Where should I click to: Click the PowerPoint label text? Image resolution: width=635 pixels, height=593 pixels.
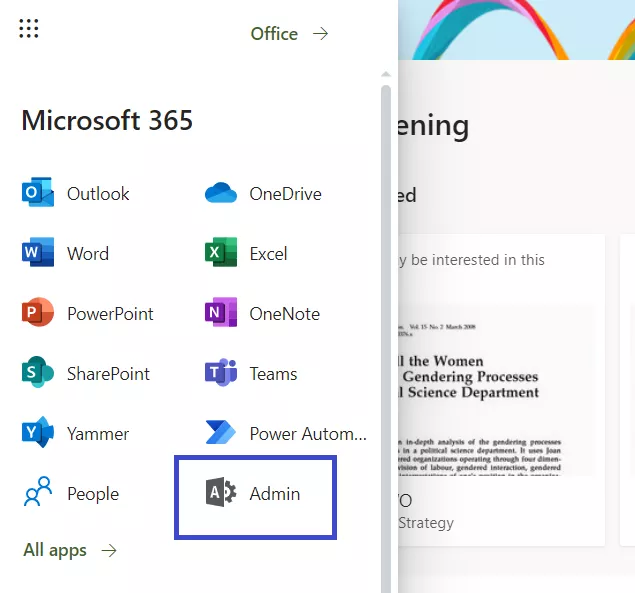pyautogui.click(x=110, y=314)
